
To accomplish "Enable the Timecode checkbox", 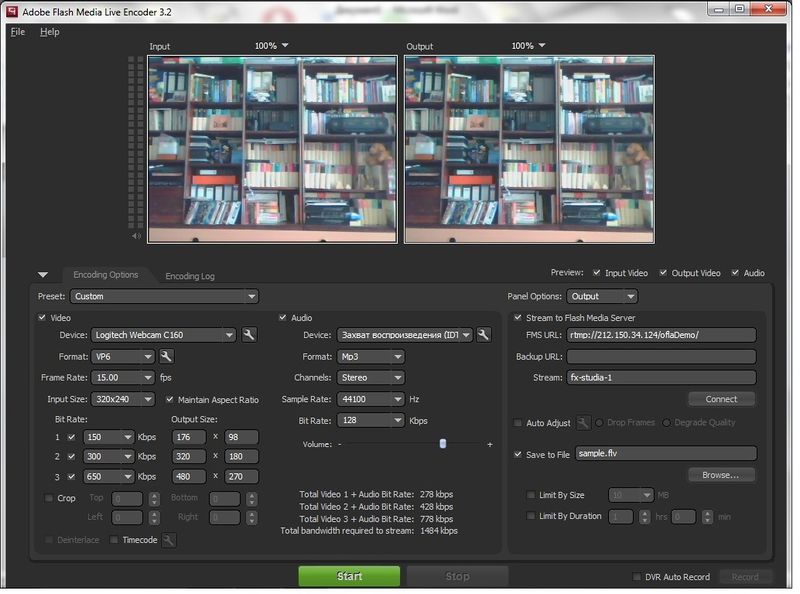I will click(x=114, y=540).
